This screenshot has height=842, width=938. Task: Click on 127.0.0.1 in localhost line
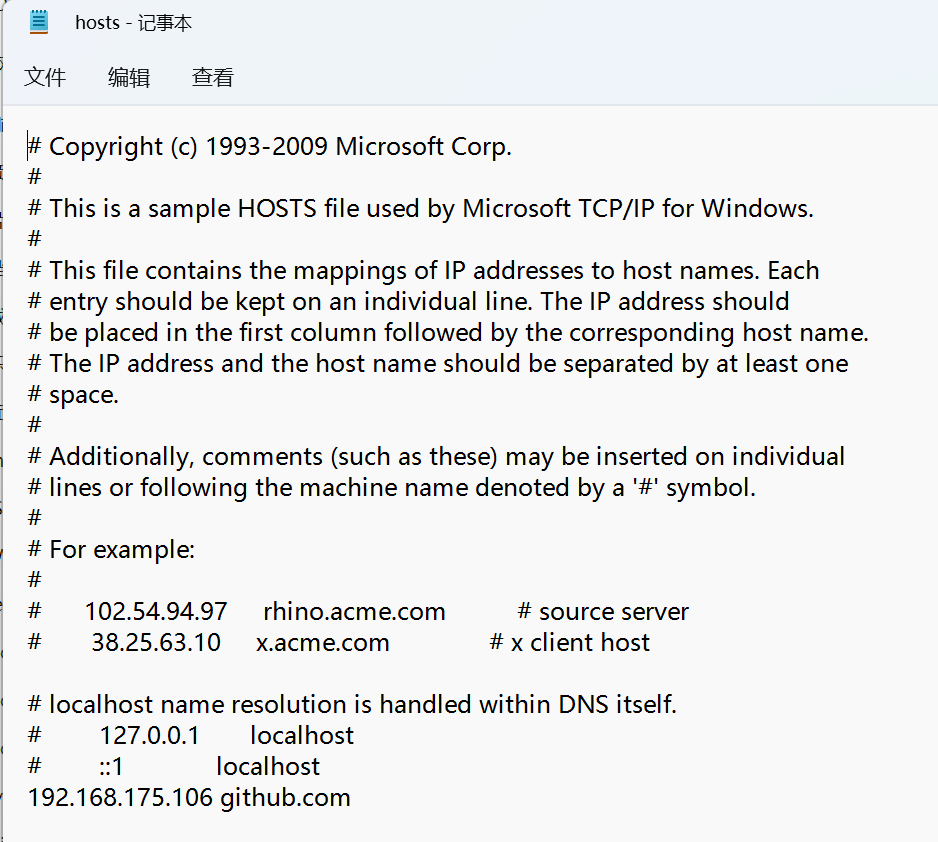click(x=149, y=736)
